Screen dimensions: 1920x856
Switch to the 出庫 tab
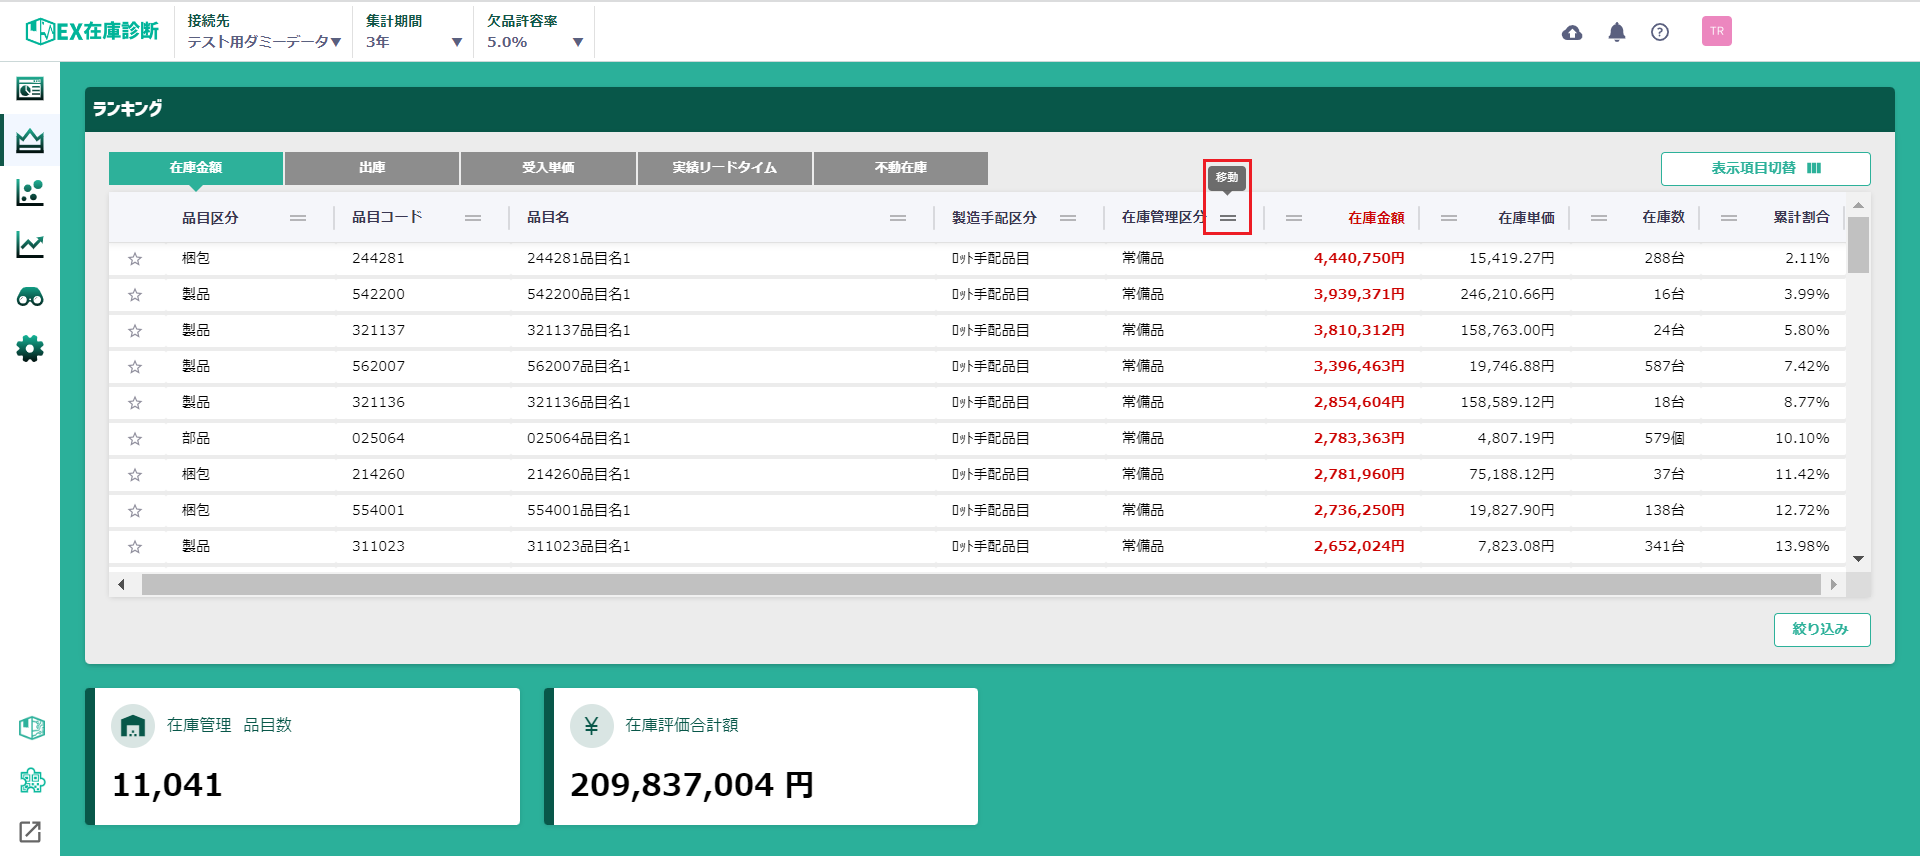coord(372,168)
